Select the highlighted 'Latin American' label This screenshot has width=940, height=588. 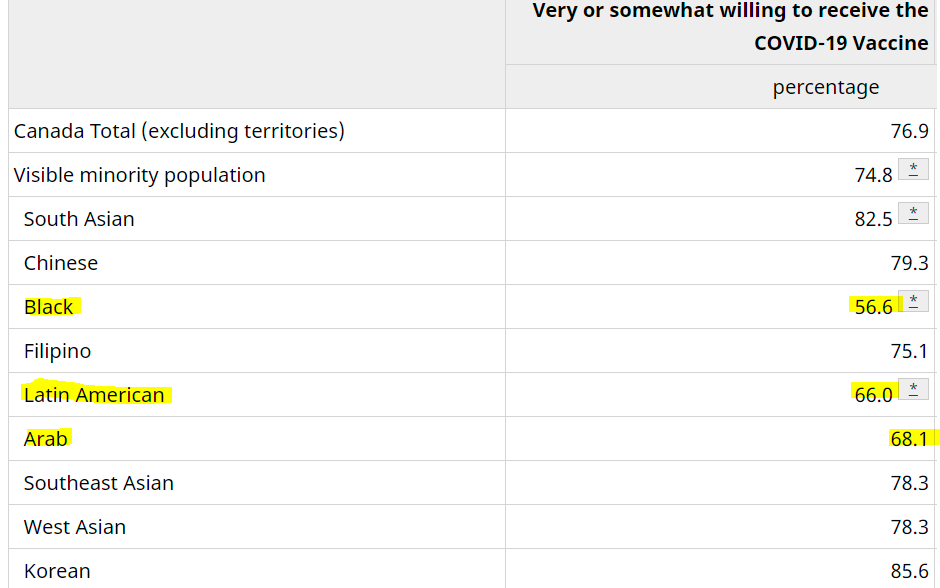(94, 395)
